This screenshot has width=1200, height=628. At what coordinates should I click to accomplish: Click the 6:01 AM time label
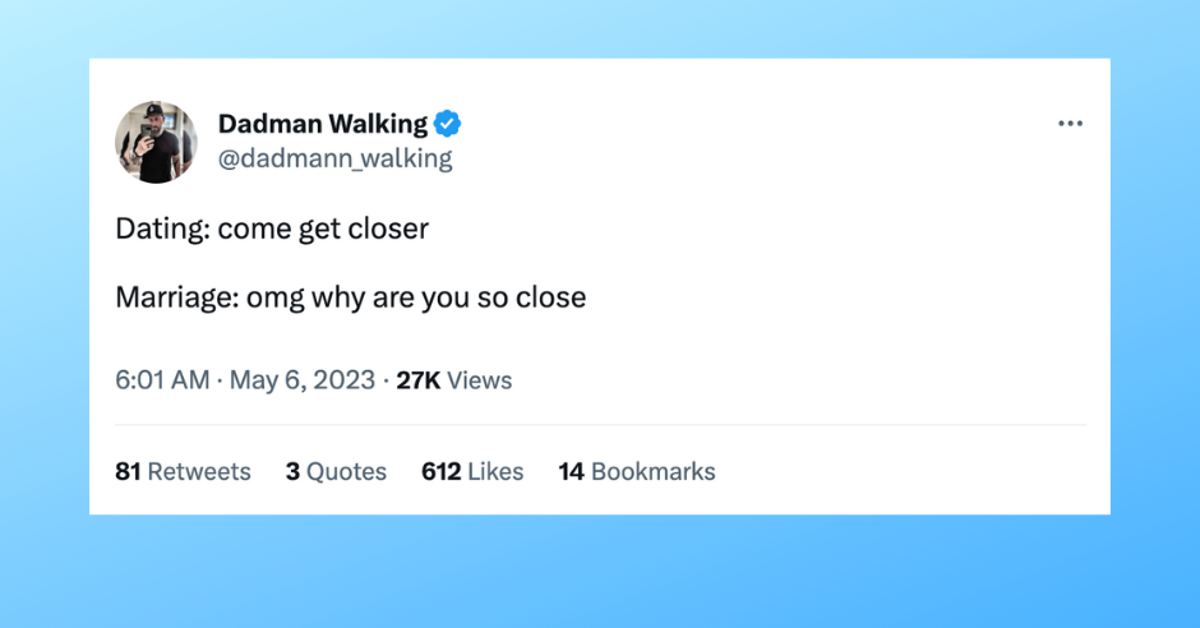pyautogui.click(x=162, y=380)
